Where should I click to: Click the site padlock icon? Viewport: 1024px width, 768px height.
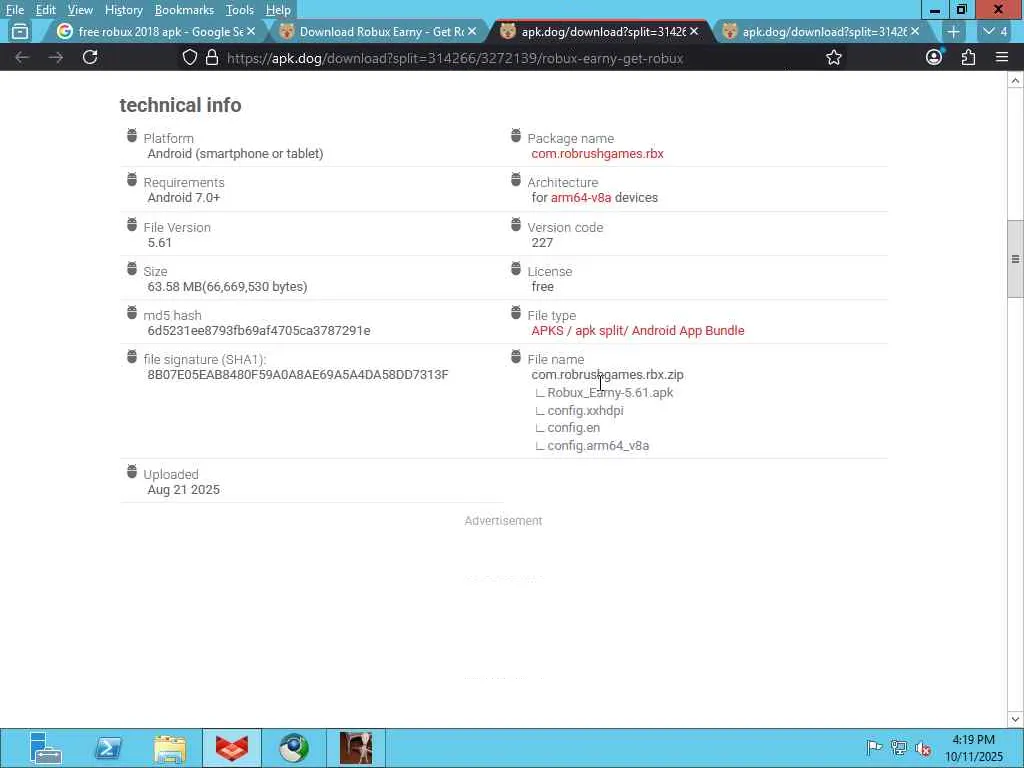click(212, 57)
